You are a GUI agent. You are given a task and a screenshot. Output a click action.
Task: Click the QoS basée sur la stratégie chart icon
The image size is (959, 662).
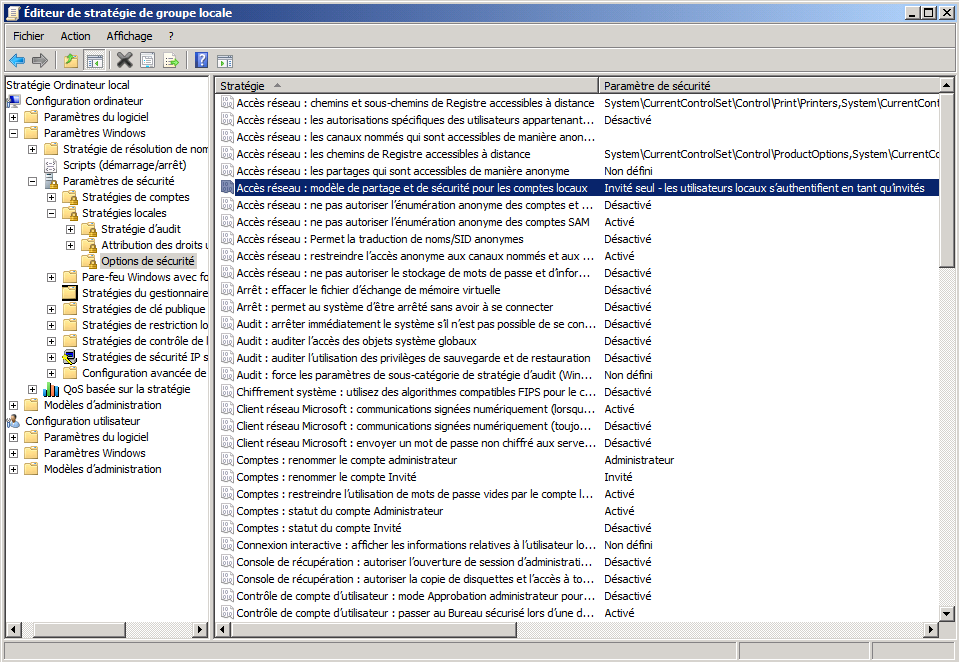[x=51, y=389]
